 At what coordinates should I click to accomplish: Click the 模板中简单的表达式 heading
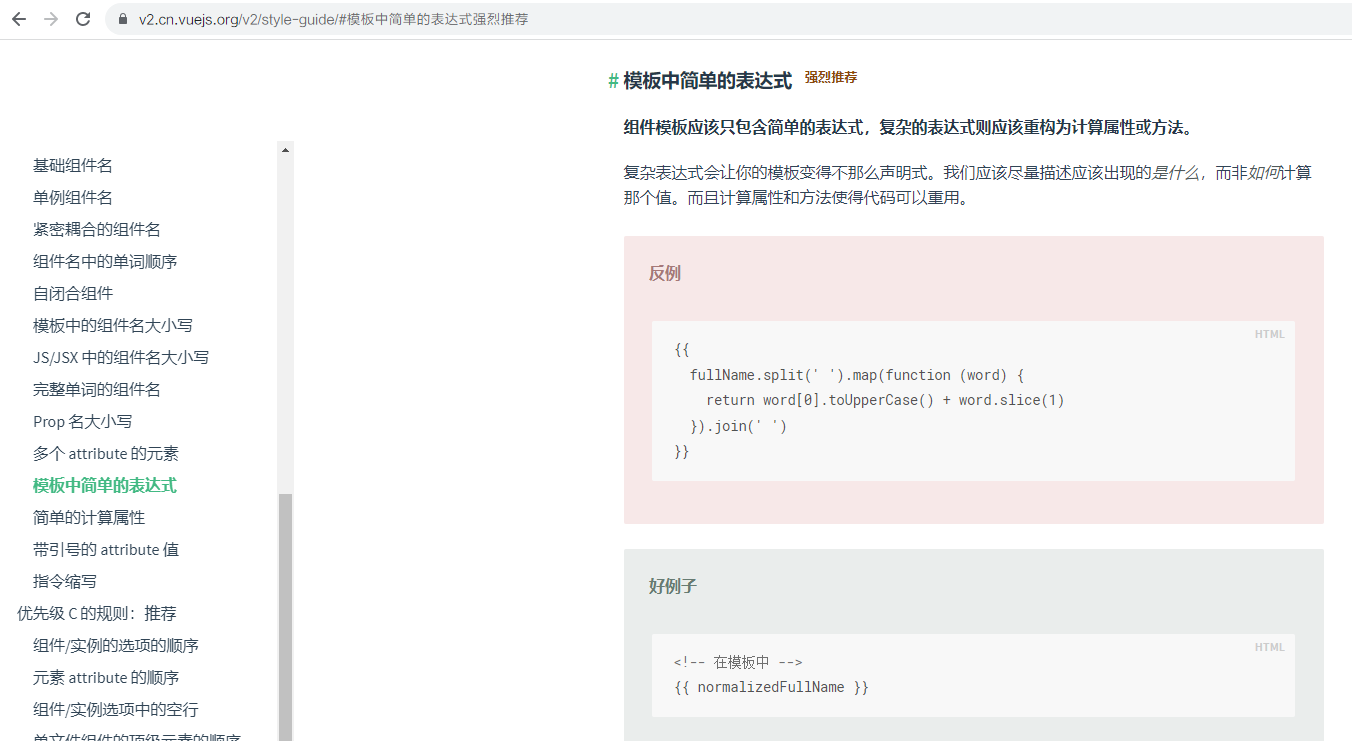pos(707,81)
